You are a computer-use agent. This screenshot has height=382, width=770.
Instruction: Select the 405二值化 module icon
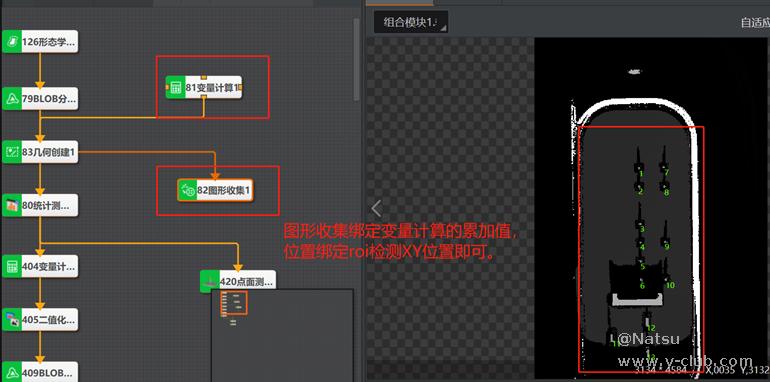(x=12, y=320)
